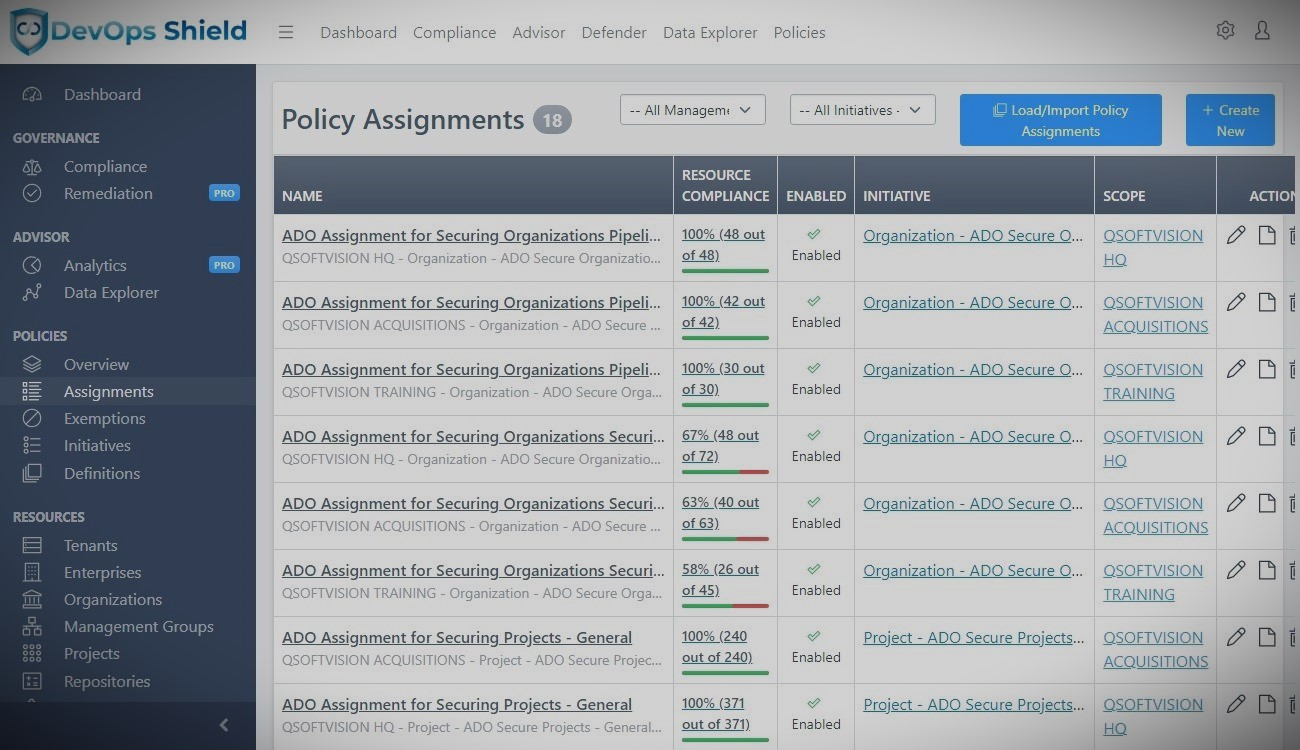This screenshot has width=1300, height=750.
Task: Click the Tenants icon in sidebar
Action: click(32, 546)
